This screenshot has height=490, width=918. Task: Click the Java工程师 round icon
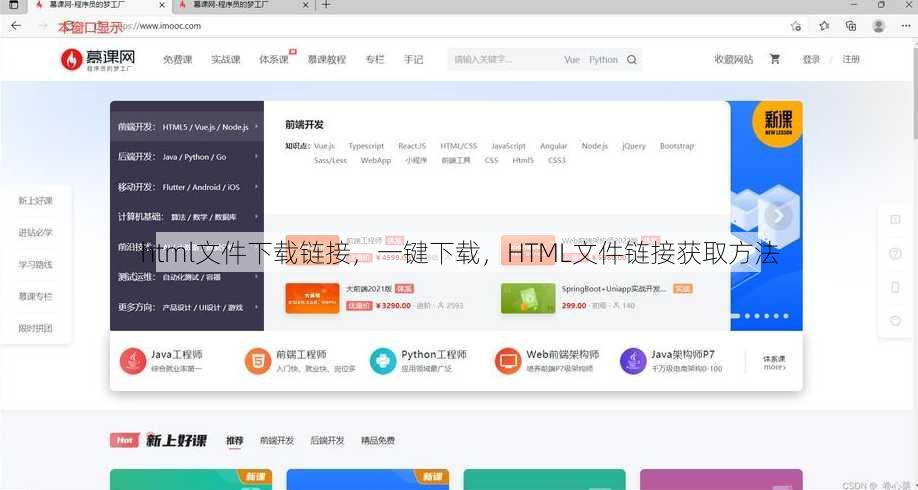click(133, 361)
